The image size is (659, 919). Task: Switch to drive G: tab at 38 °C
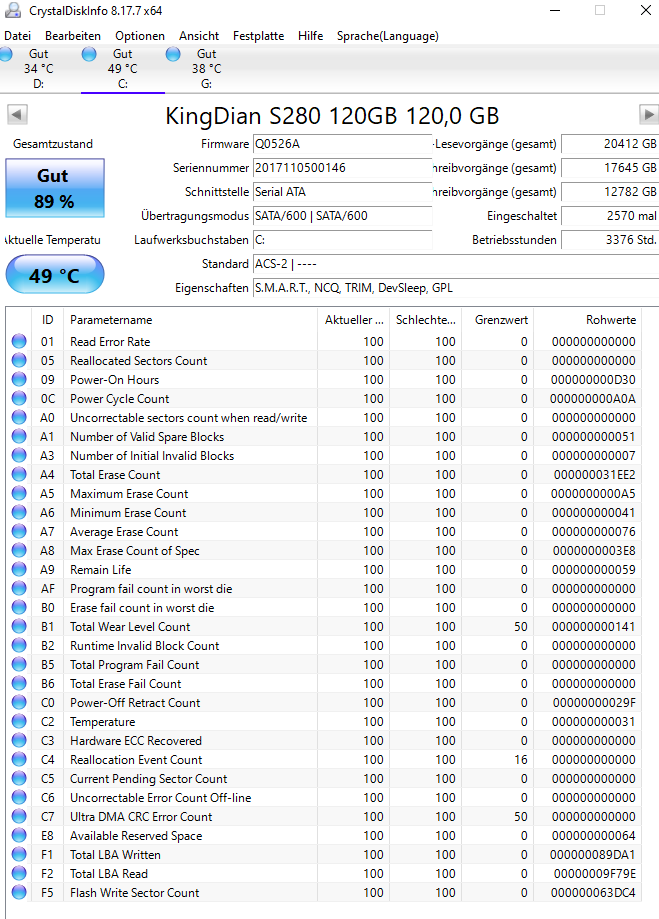click(206, 69)
